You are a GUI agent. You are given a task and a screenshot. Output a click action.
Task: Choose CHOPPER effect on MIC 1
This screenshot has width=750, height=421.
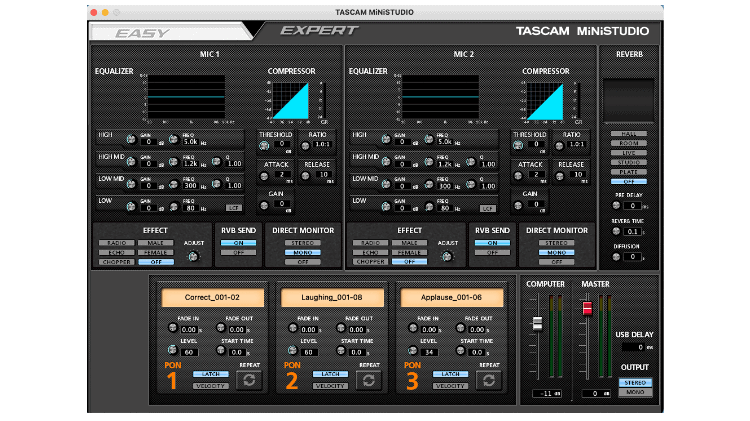pos(117,262)
